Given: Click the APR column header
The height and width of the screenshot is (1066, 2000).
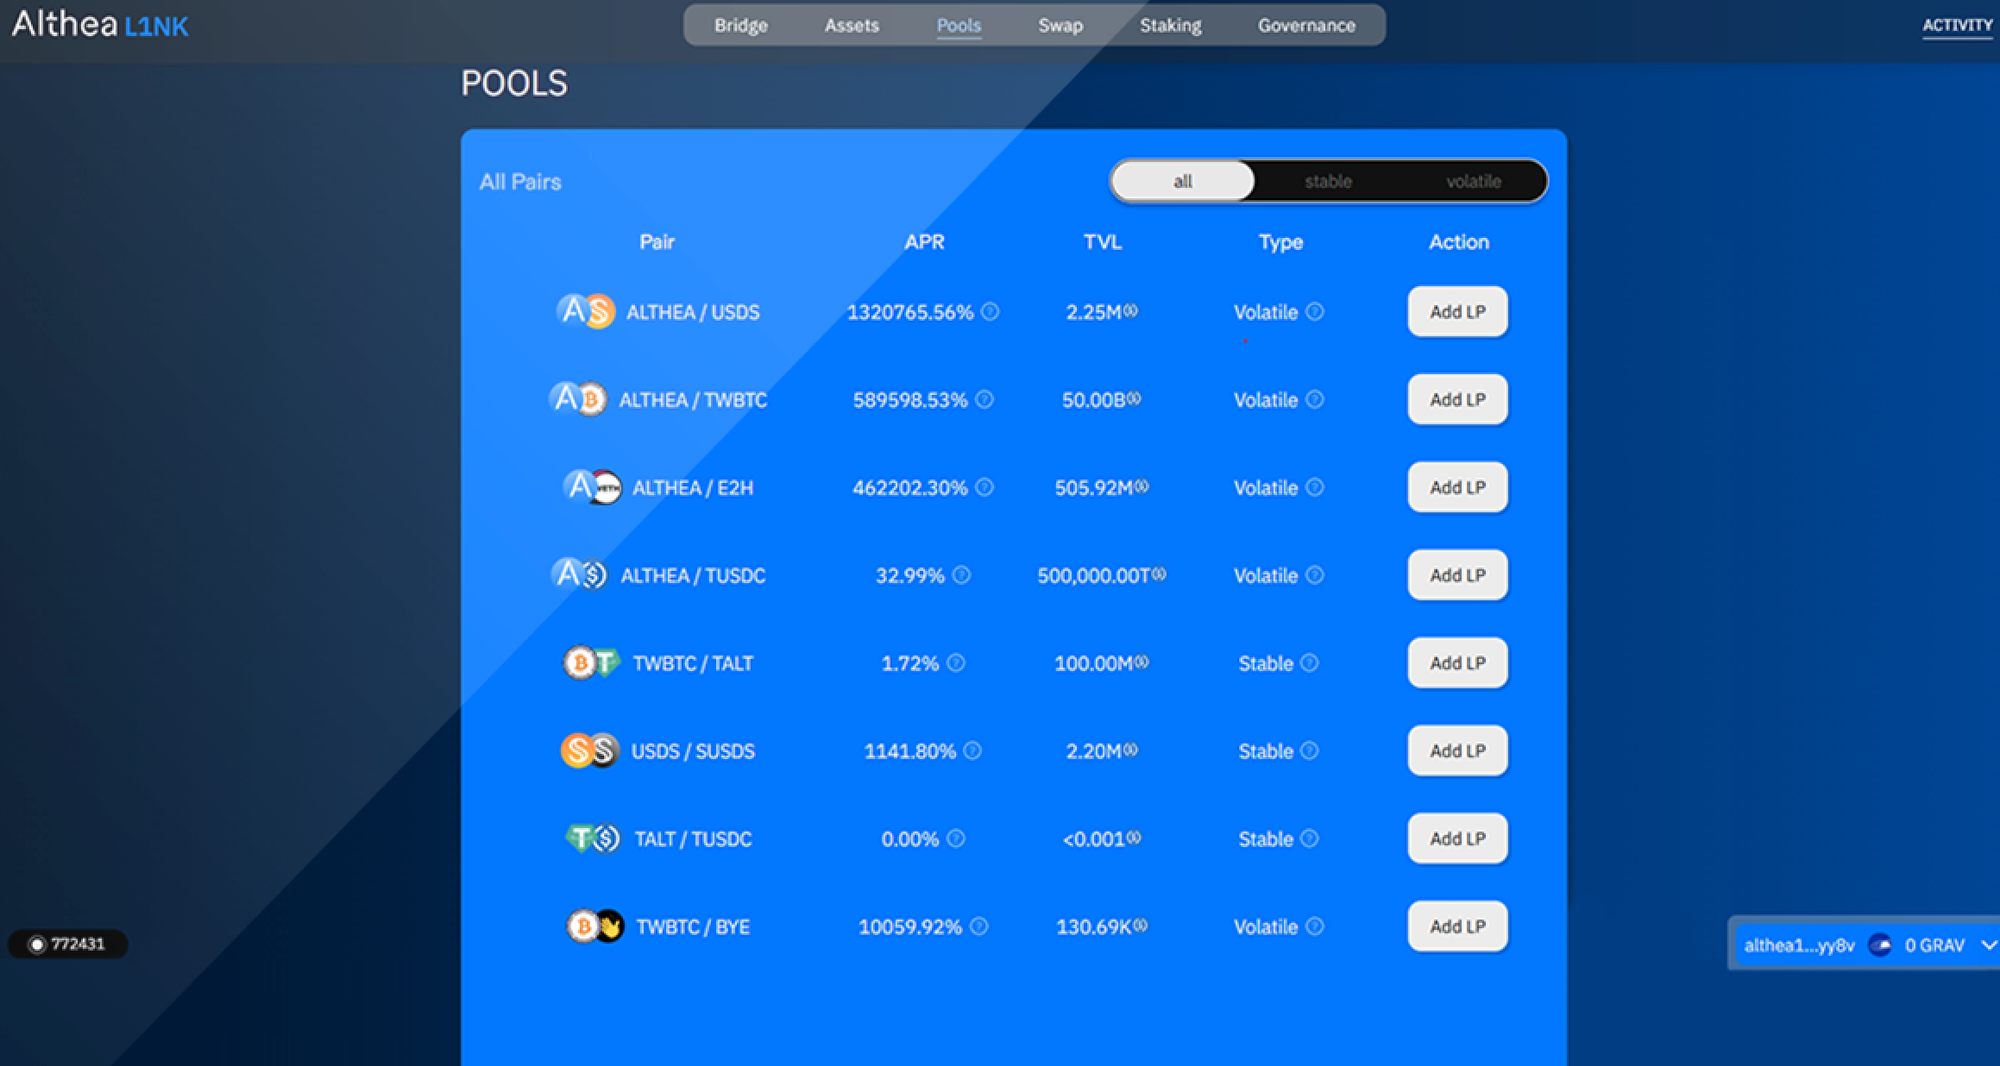Looking at the screenshot, I should [x=924, y=242].
